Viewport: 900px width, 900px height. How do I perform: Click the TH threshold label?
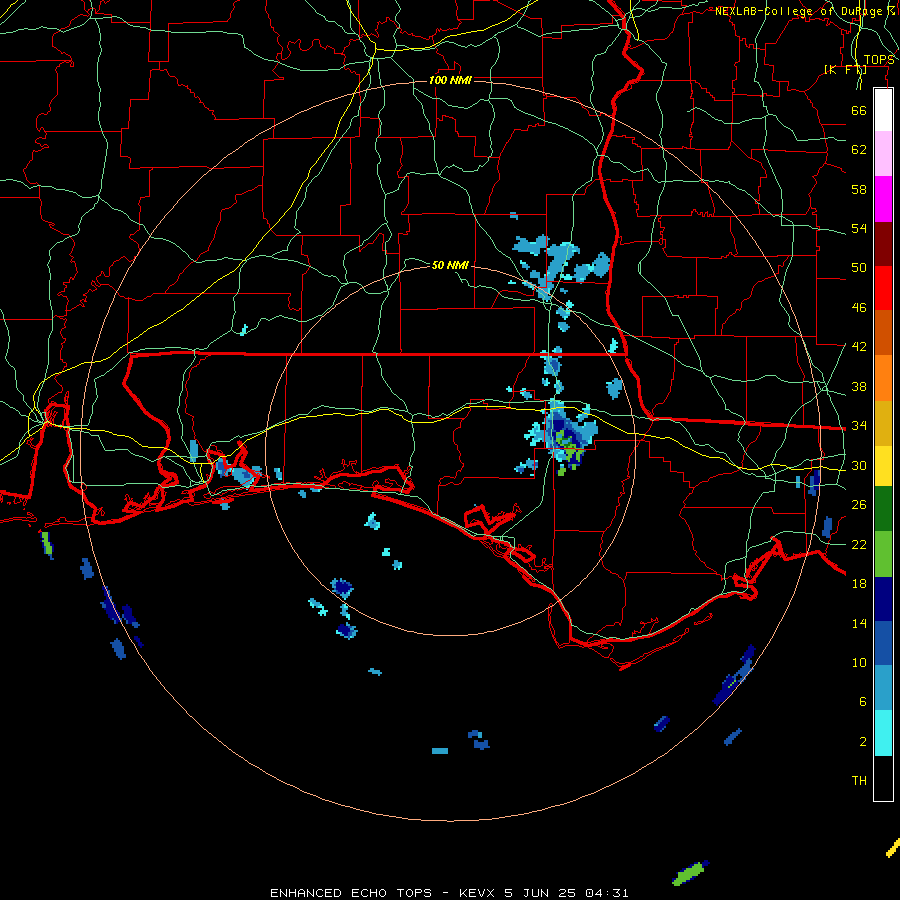(x=859, y=781)
